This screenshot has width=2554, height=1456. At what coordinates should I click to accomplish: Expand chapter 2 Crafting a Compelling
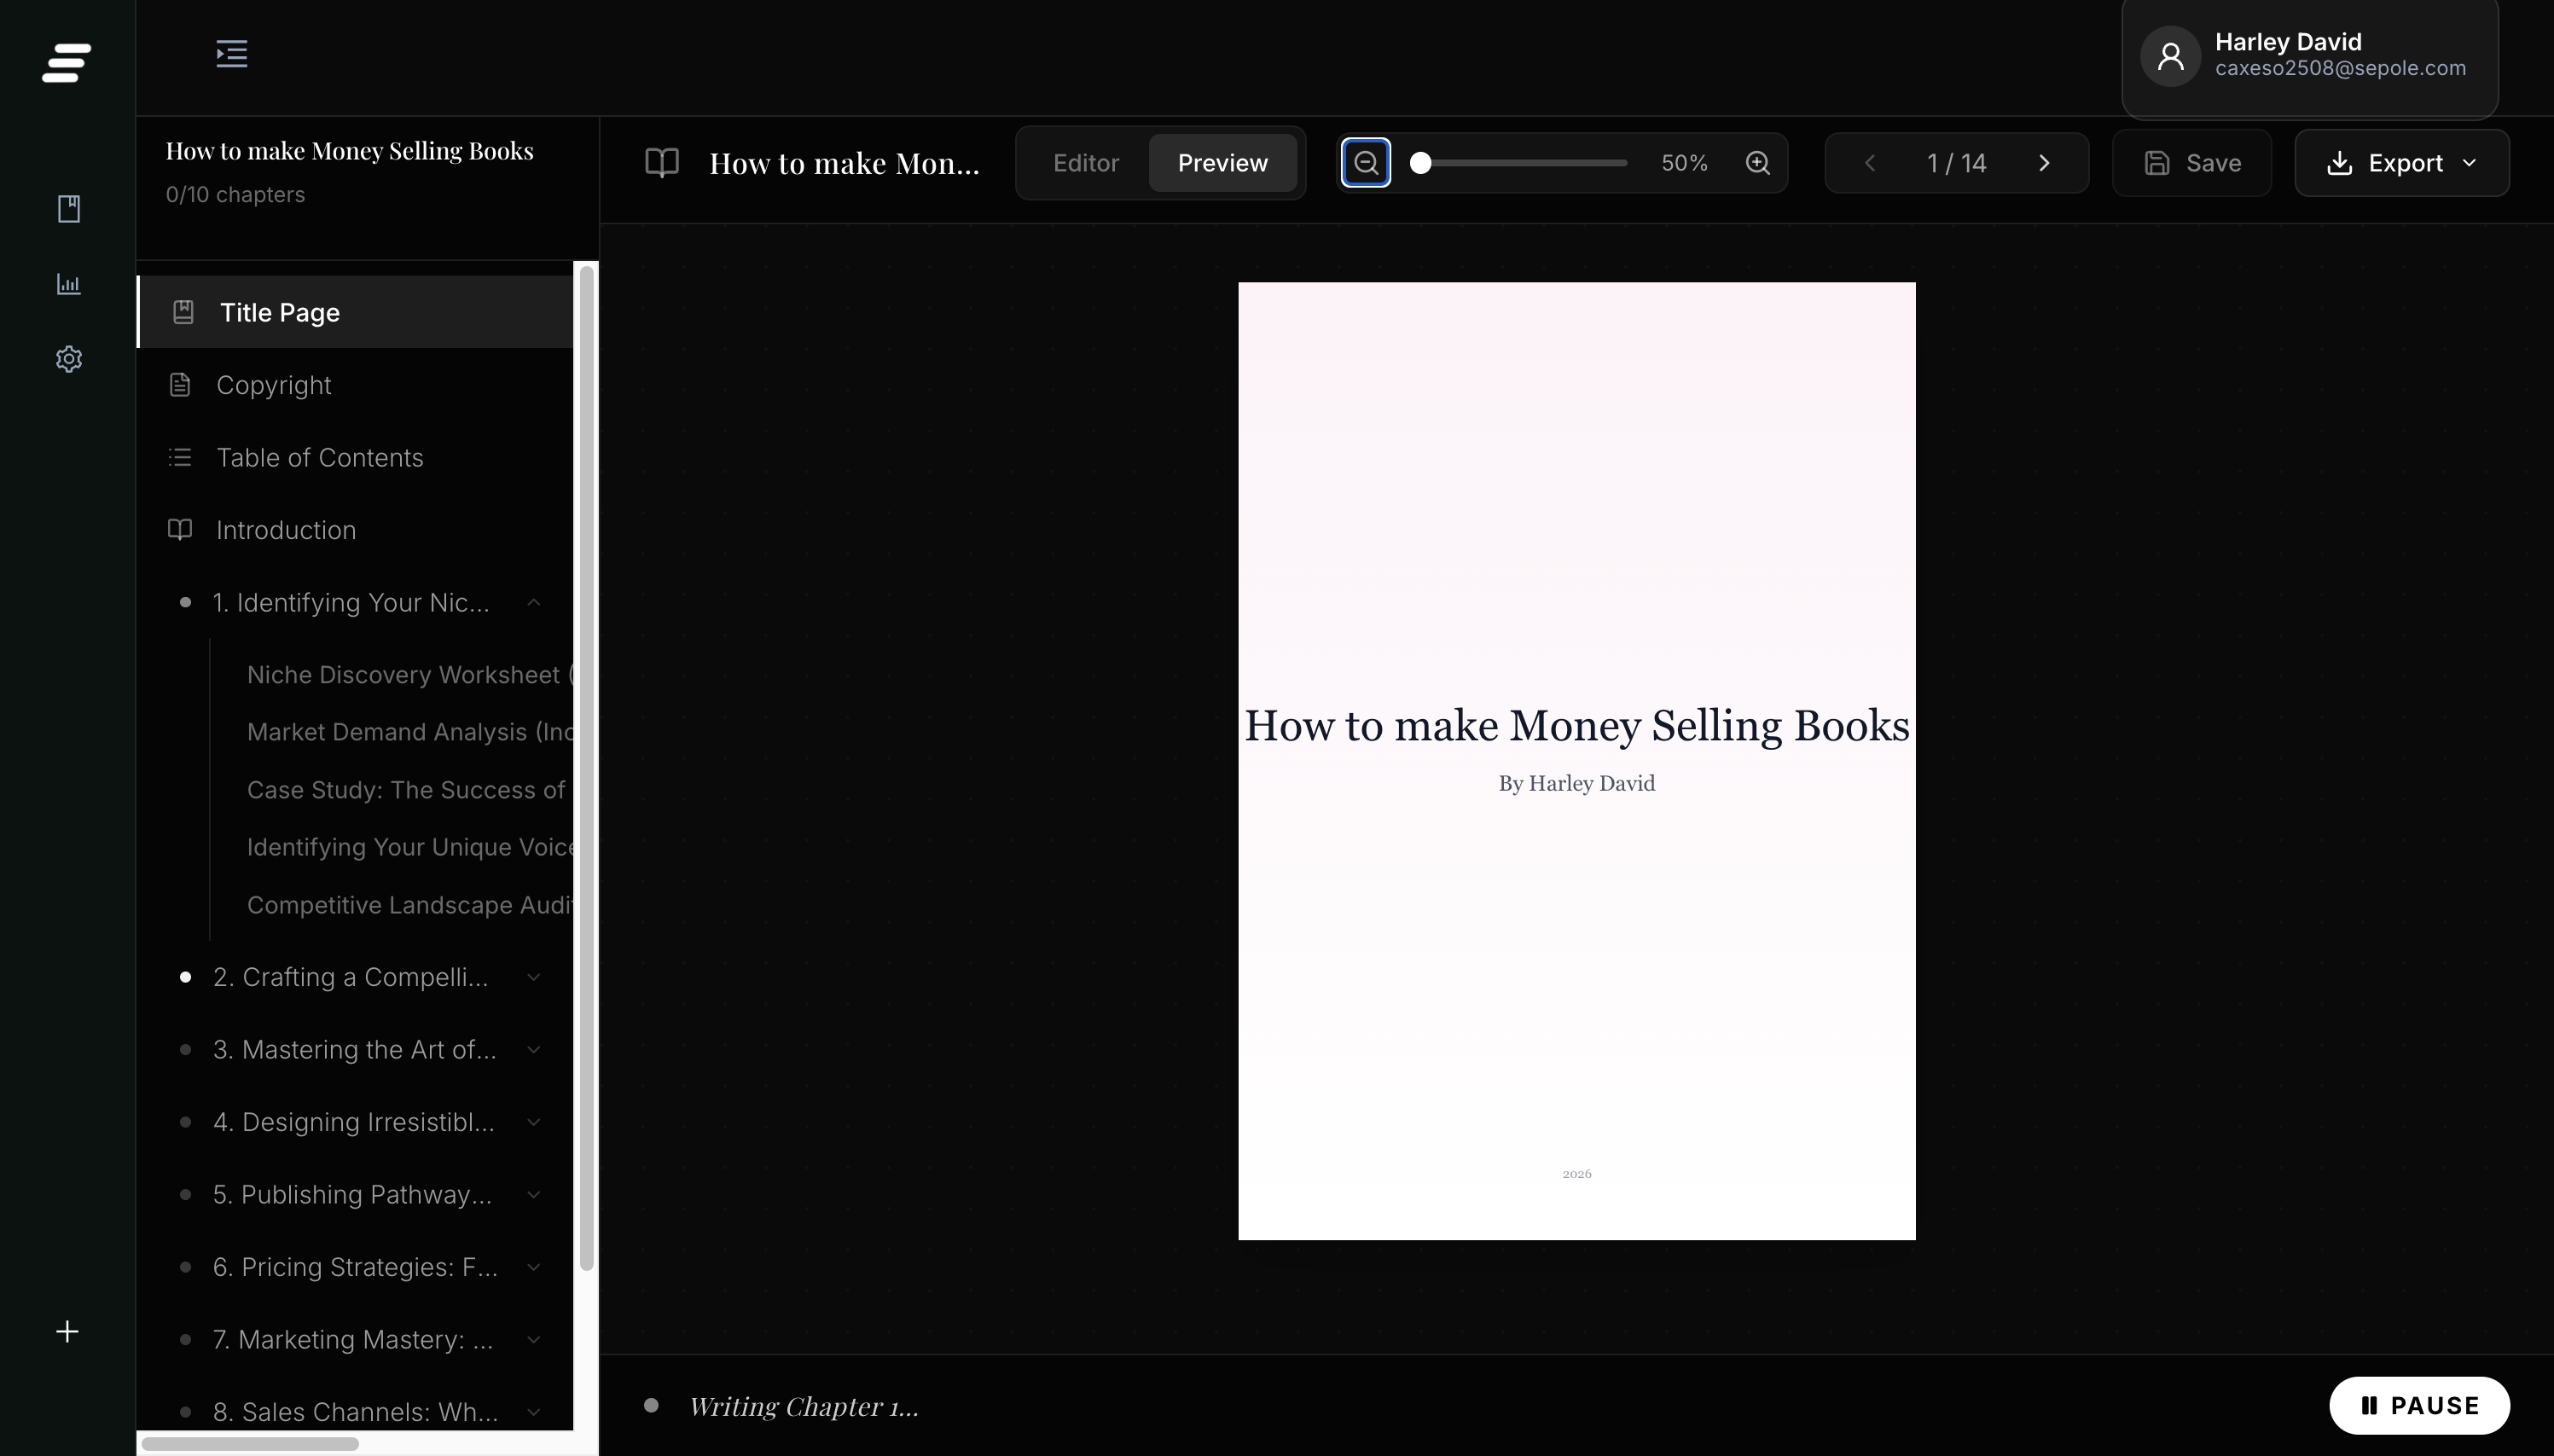point(533,977)
